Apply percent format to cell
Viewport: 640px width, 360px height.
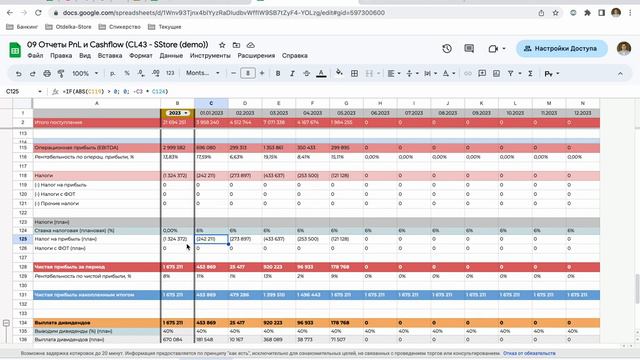(x=127, y=73)
